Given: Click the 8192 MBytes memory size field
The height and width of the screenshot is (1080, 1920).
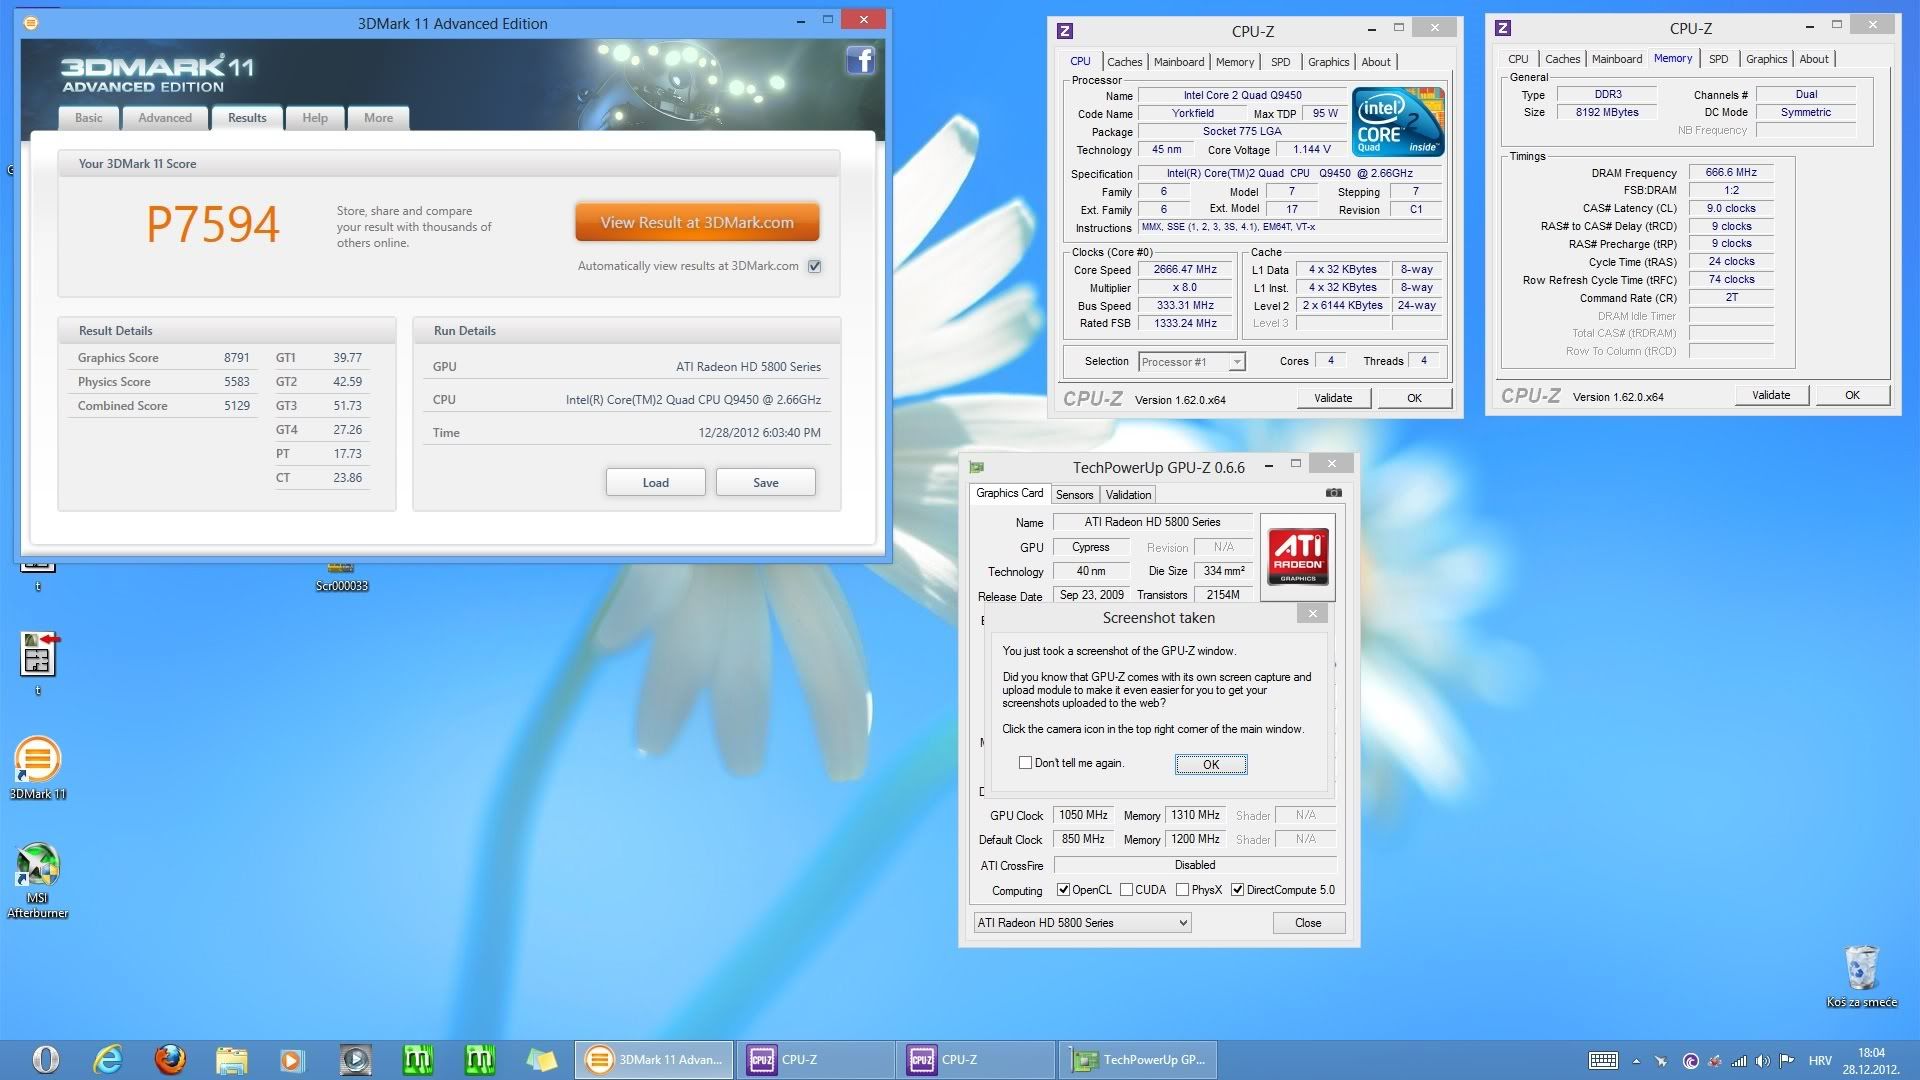Looking at the screenshot, I should coord(1607,112).
